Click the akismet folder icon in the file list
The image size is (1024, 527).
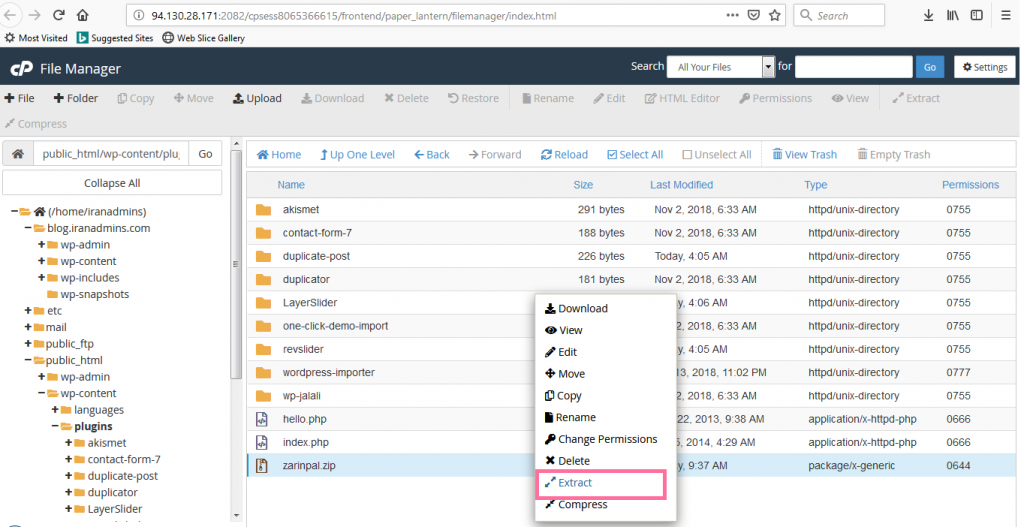tap(263, 210)
